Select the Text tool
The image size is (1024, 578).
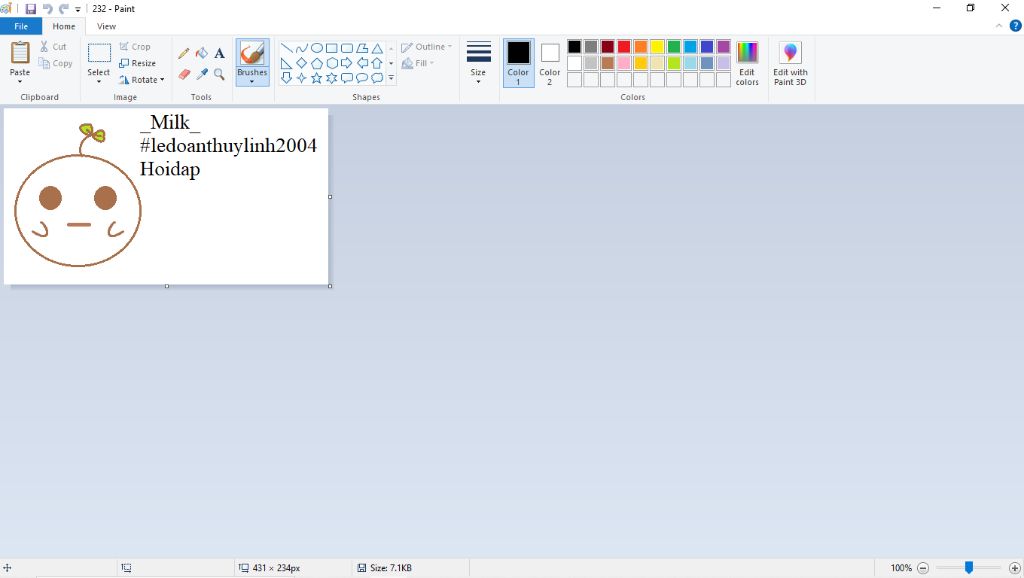tap(219, 54)
